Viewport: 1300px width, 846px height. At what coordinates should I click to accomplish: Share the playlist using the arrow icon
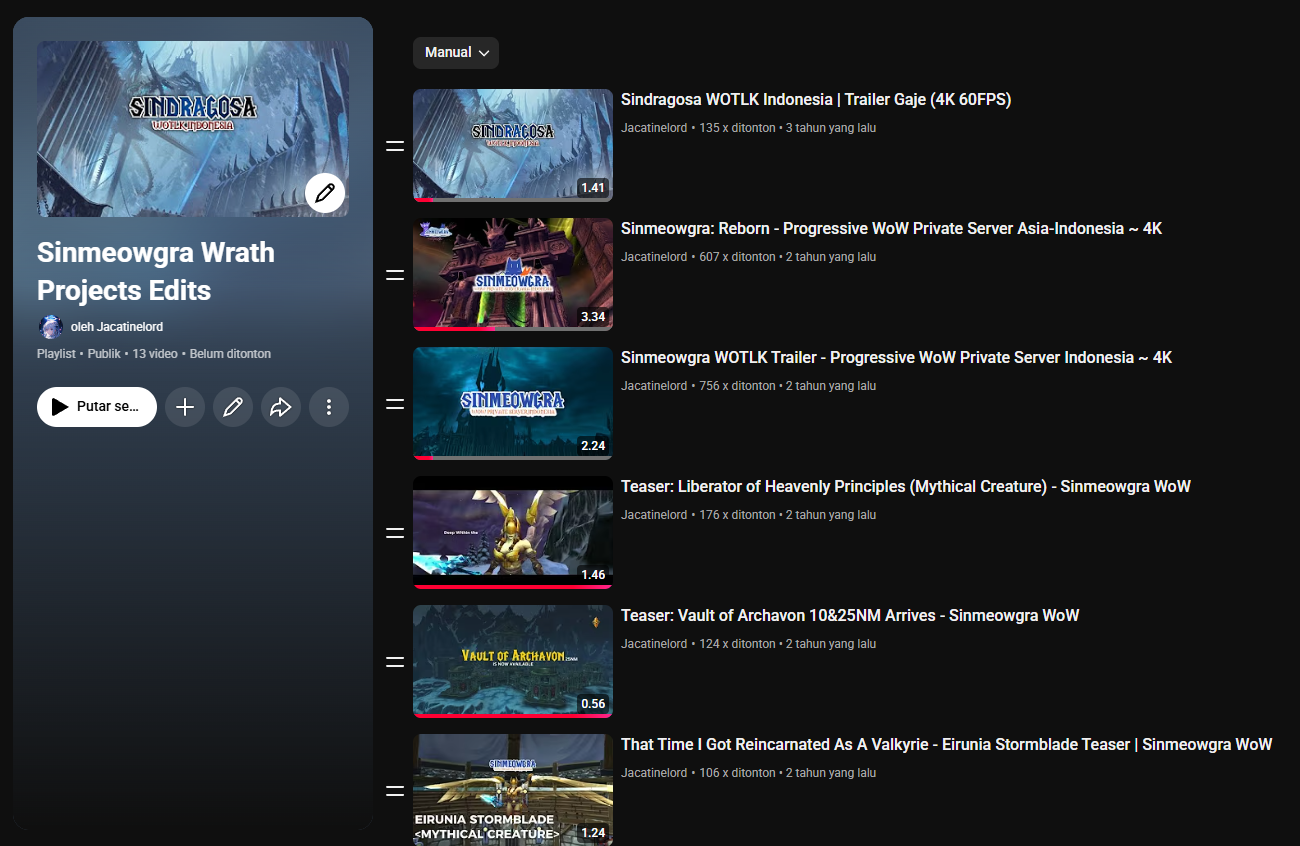[x=281, y=407]
